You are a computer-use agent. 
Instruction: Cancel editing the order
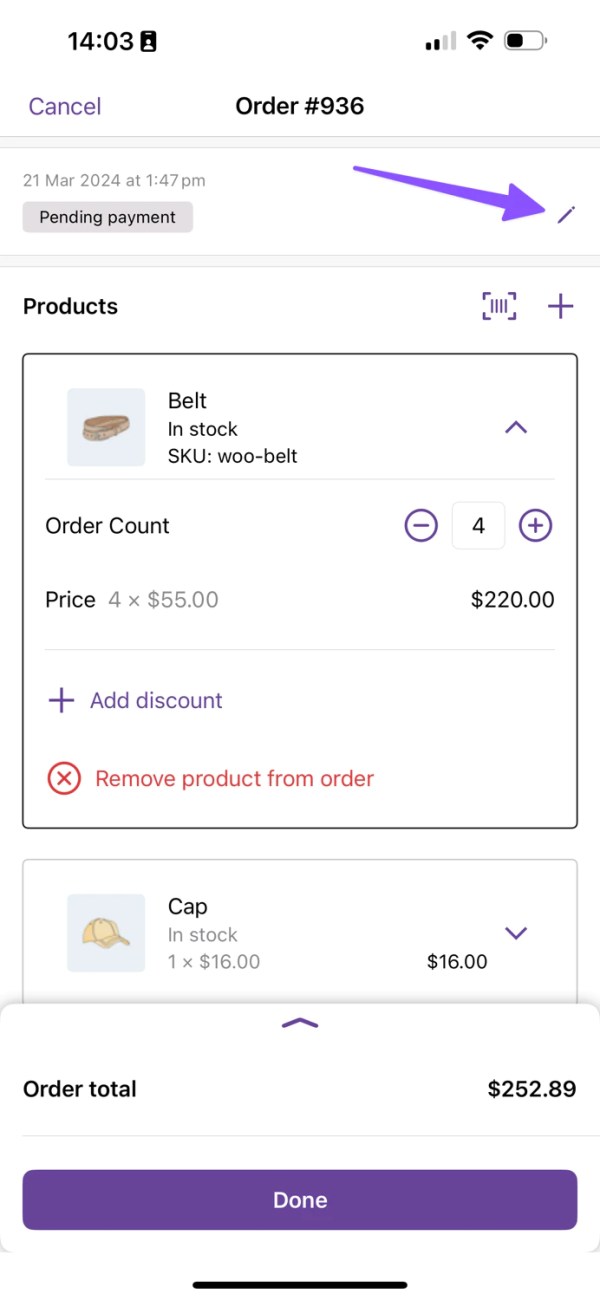pos(65,106)
